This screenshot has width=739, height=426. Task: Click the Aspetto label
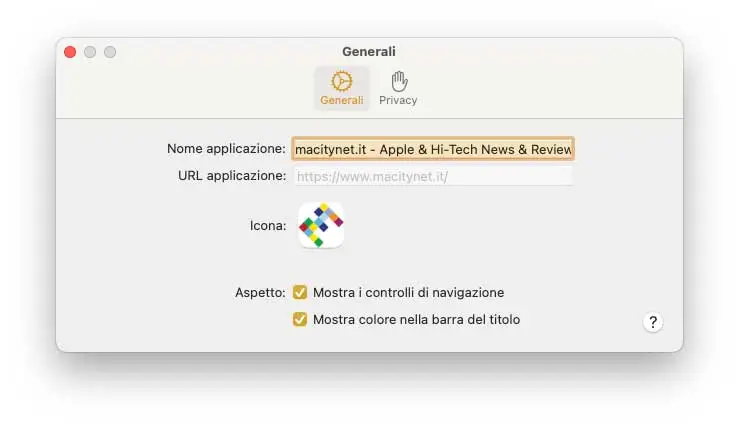coord(260,293)
